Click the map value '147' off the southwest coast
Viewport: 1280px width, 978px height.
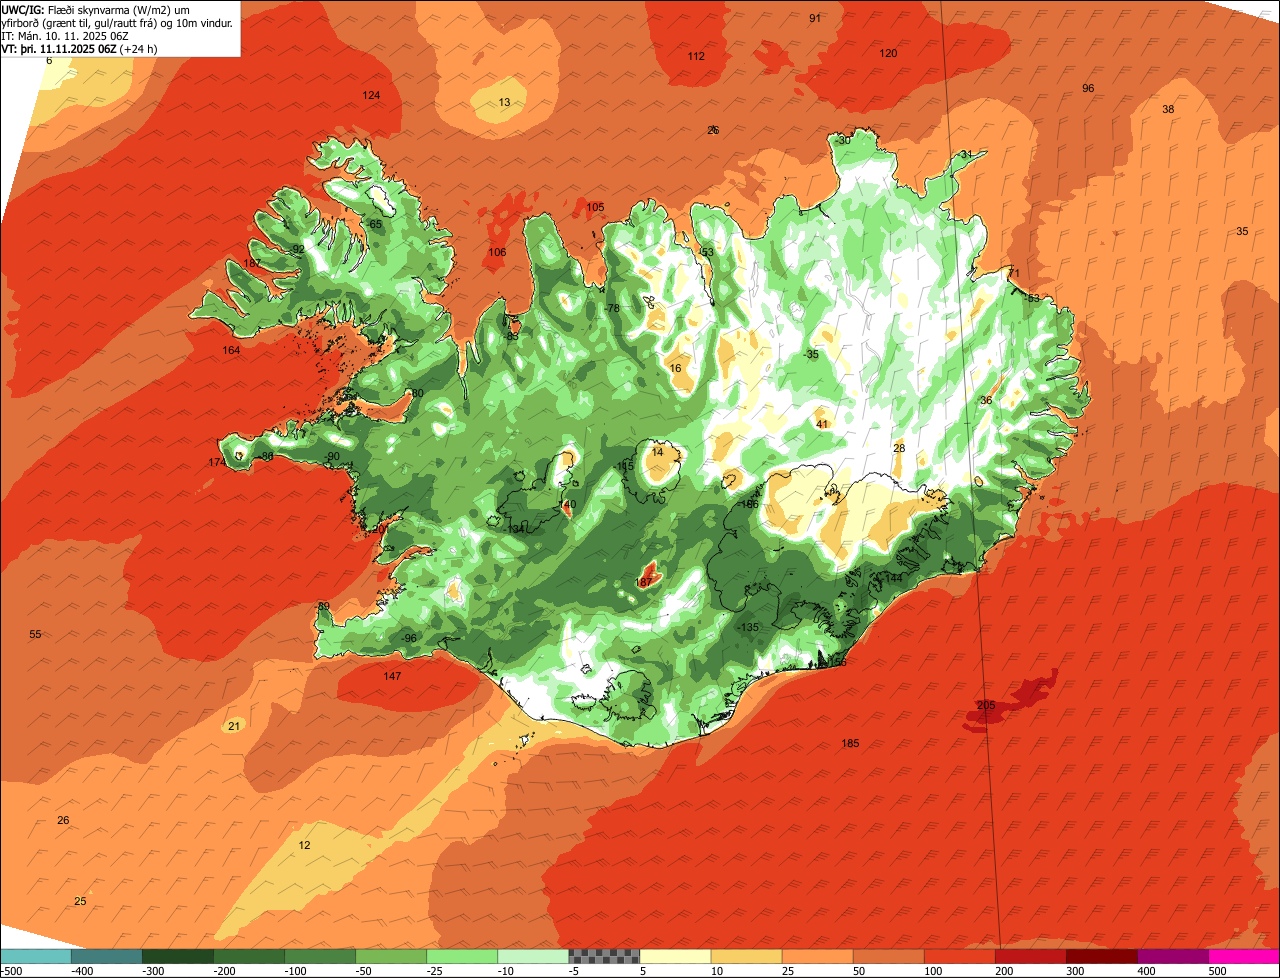tap(392, 676)
